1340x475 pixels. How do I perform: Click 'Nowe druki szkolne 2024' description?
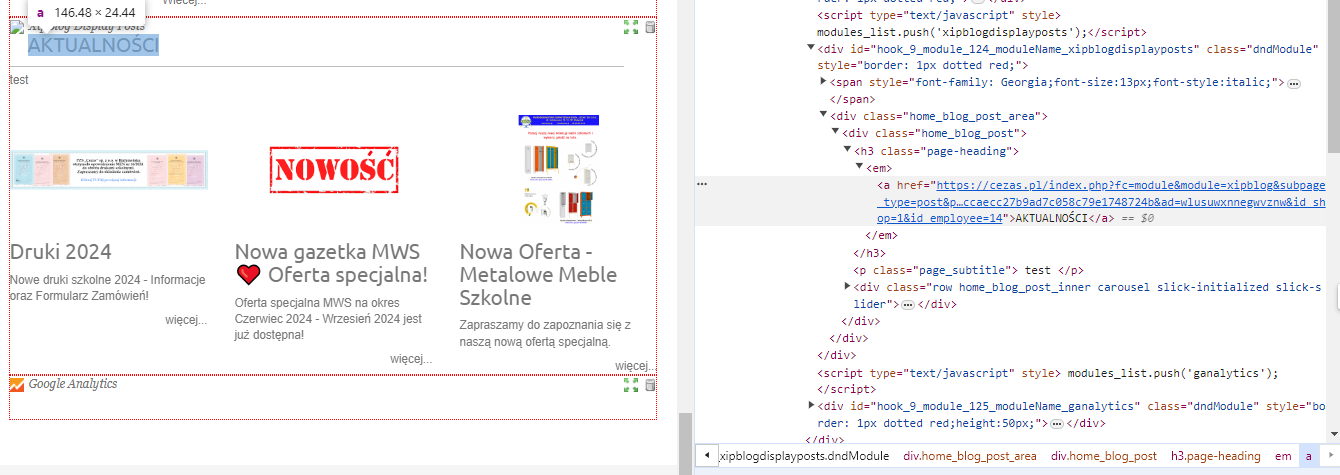click(107, 288)
